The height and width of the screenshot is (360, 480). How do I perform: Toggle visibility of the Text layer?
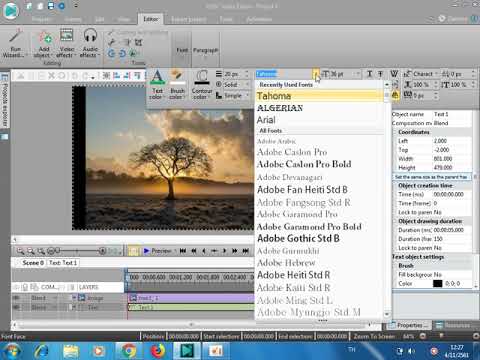(x=16, y=307)
